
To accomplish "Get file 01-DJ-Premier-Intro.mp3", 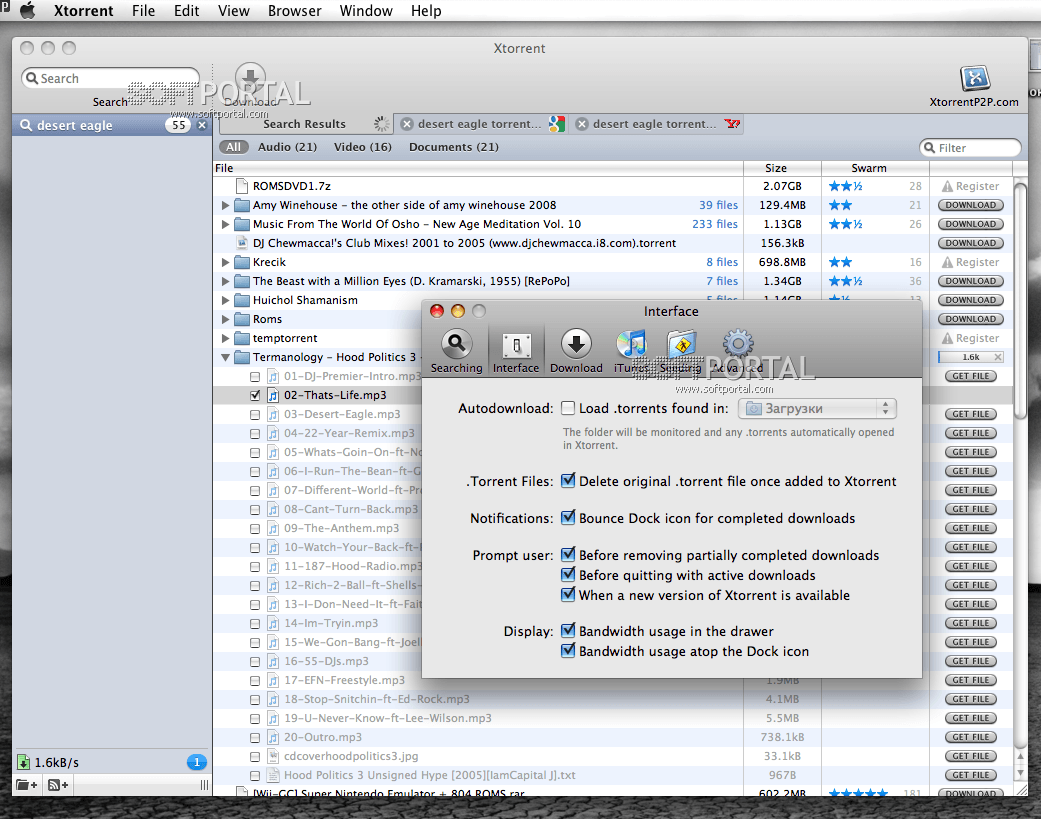I will coord(970,376).
